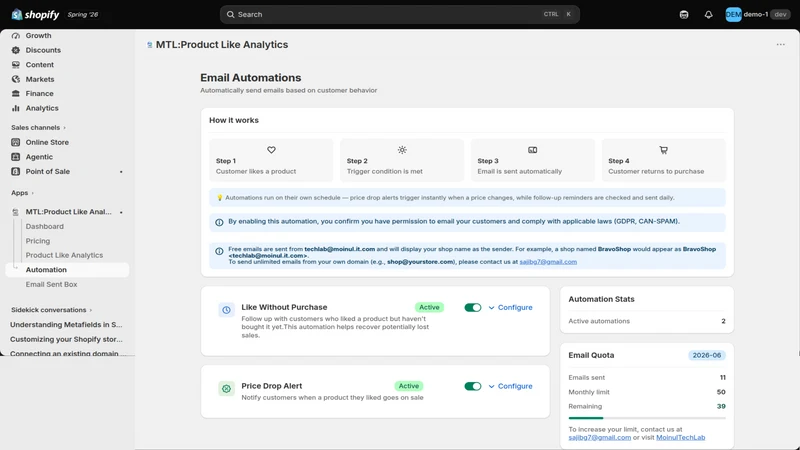Click the sajibg7@gmail.com link in Email Quota
Screen dimensions: 800x450
click(599, 437)
